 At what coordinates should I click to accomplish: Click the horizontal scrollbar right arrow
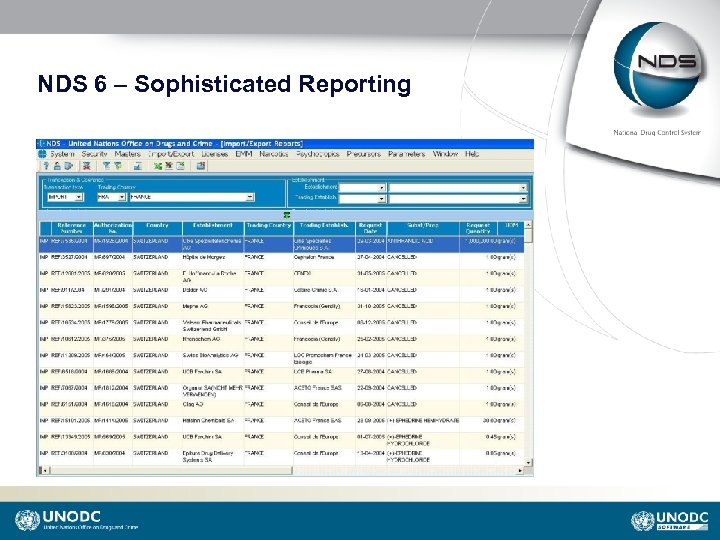tap(520, 471)
